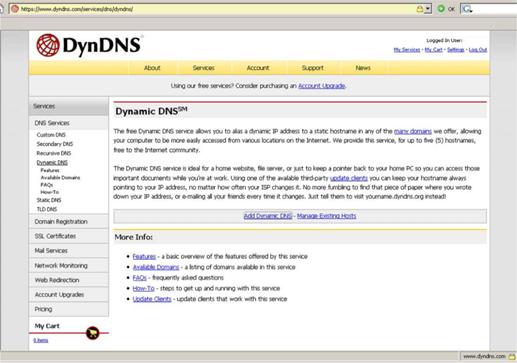
Task: Open the address bar history dropdown arrow
Action: pyautogui.click(x=428, y=9)
